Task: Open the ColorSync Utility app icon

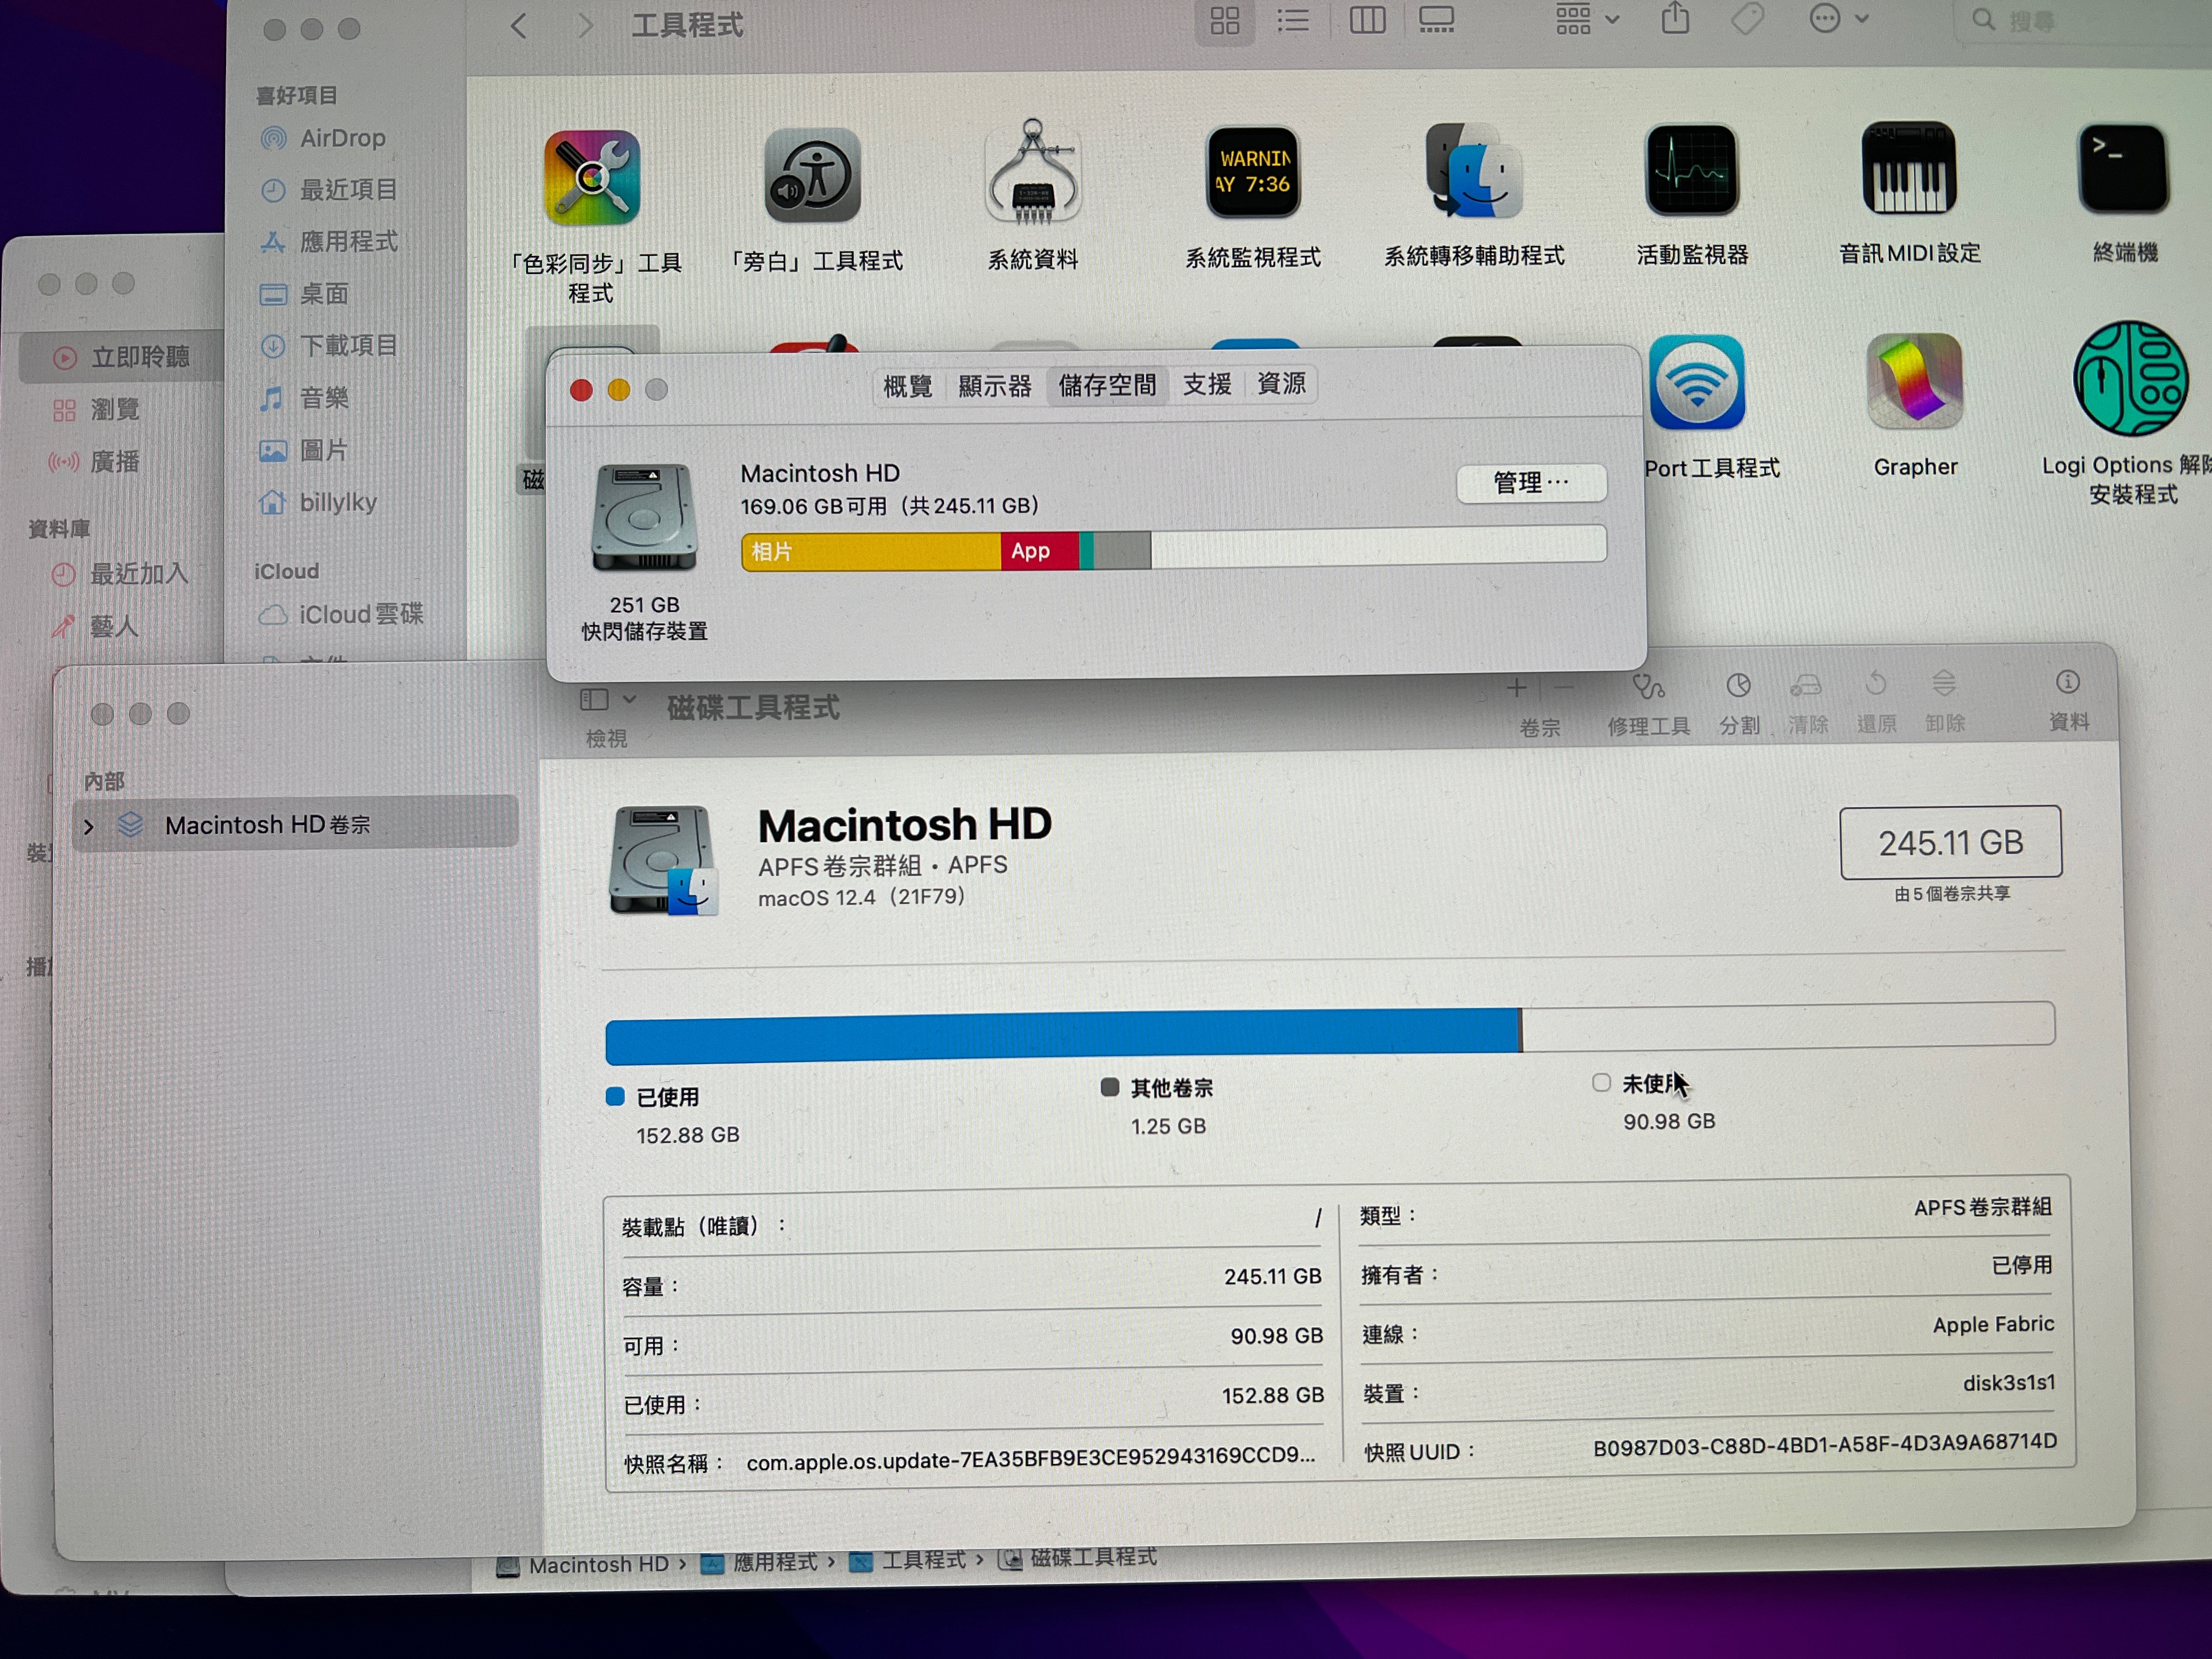Action: click(591, 178)
